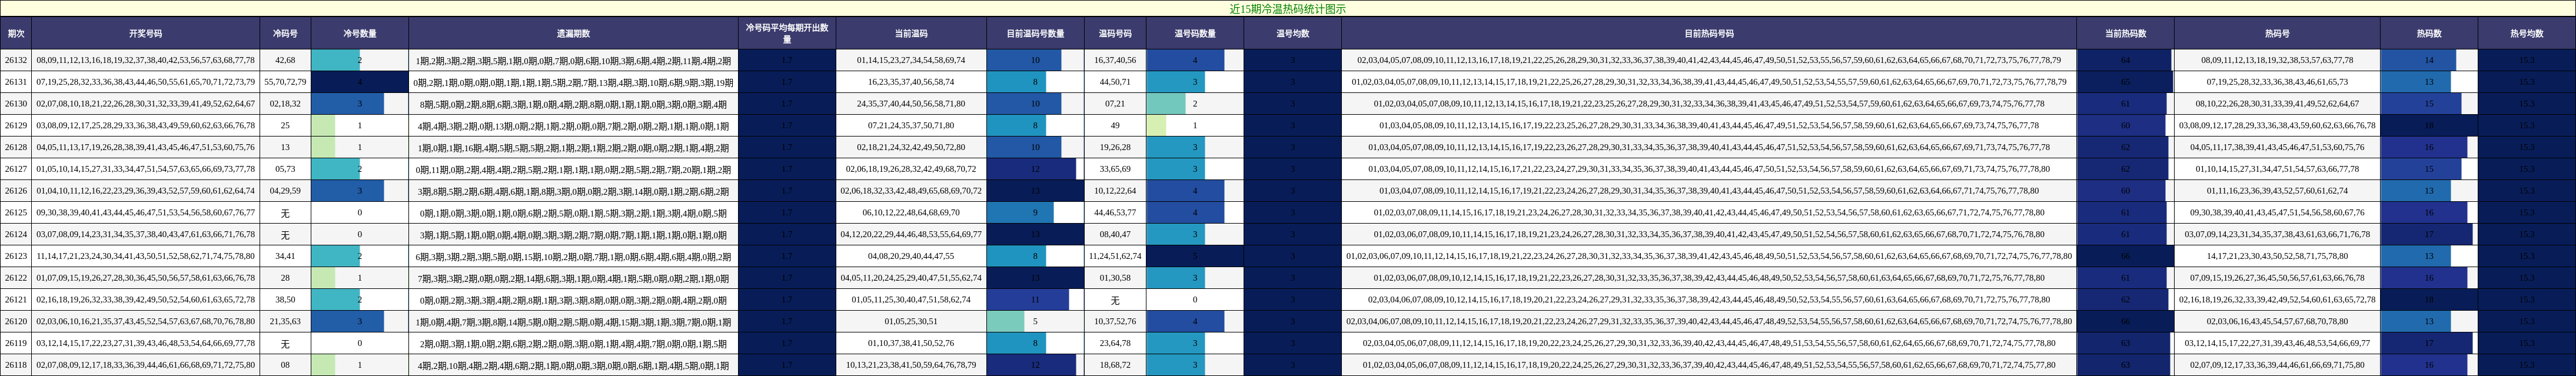Click the 冷号数量 column header
This screenshot has height=376, width=2576.
click(x=360, y=33)
